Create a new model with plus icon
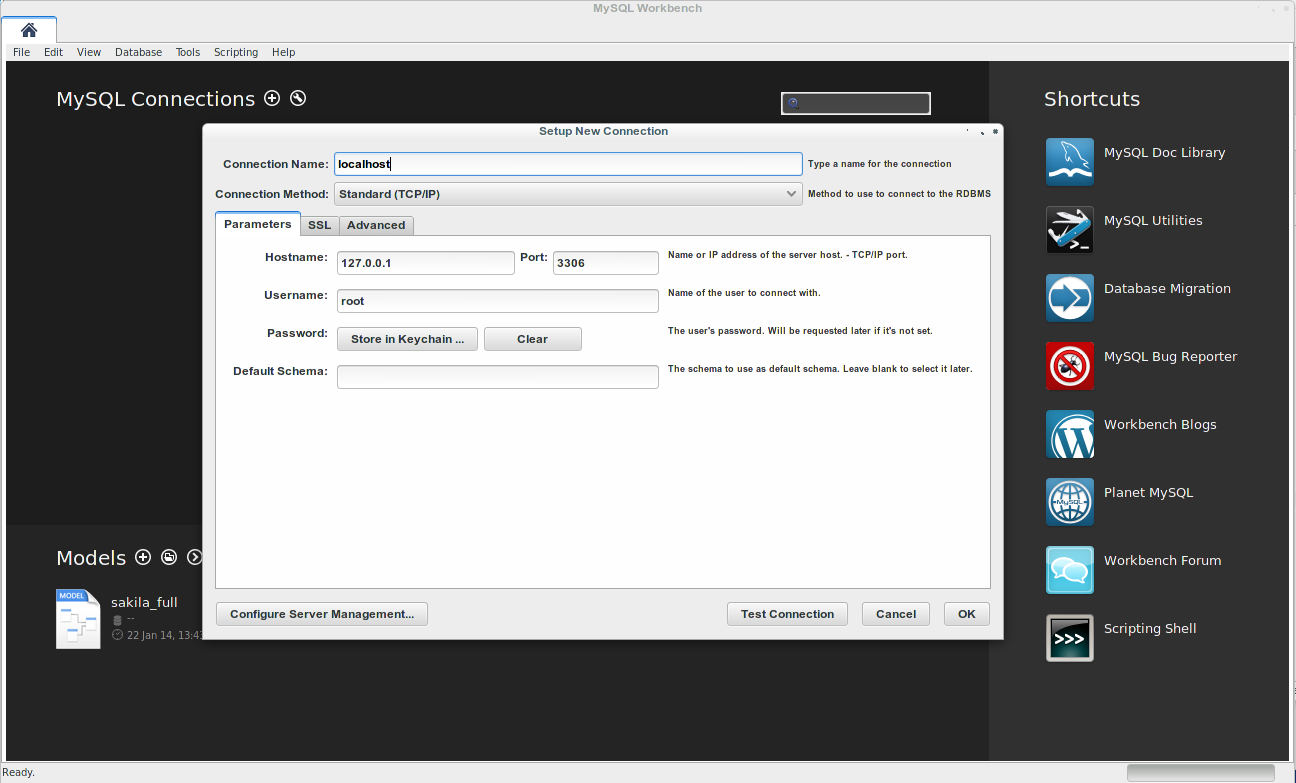The height and width of the screenshot is (783, 1296). [143, 557]
